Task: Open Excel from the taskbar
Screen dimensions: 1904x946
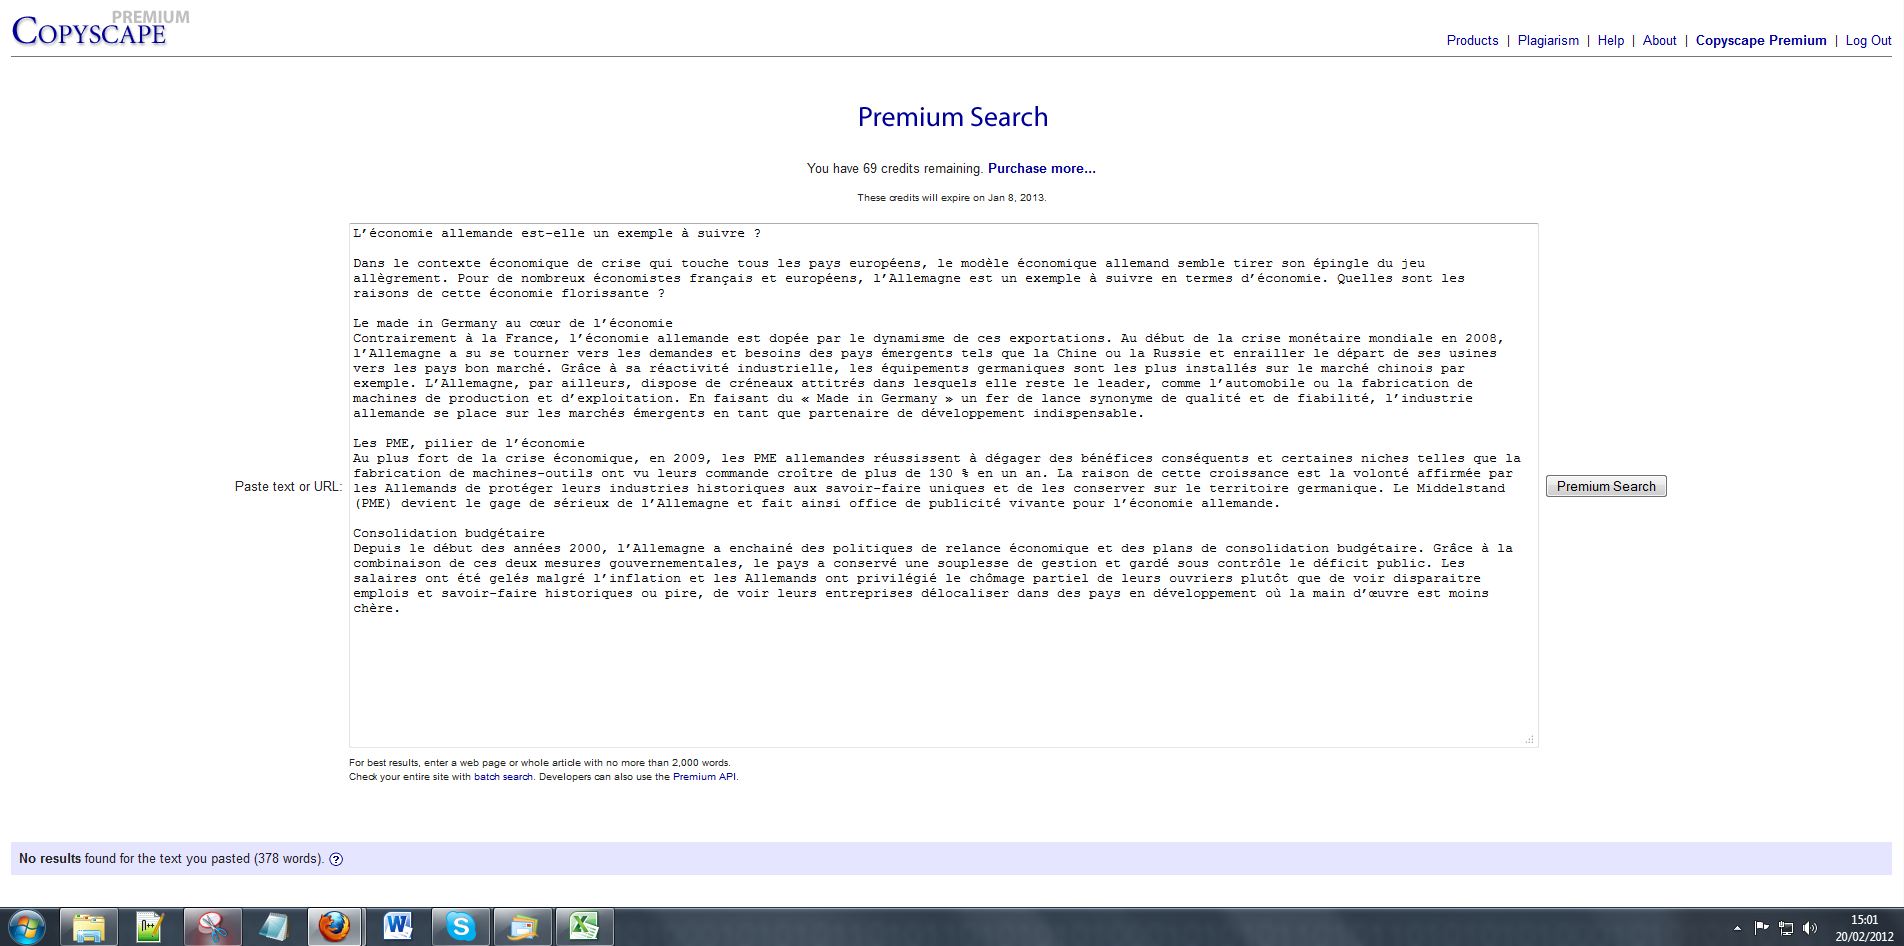Action: 584,927
